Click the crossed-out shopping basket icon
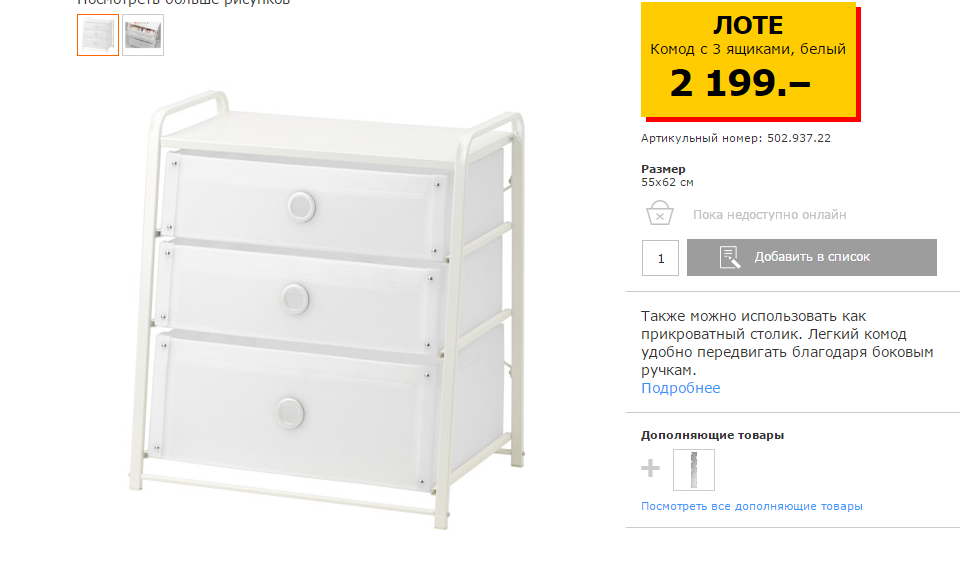The image size is (977, 567). point(659,212)
